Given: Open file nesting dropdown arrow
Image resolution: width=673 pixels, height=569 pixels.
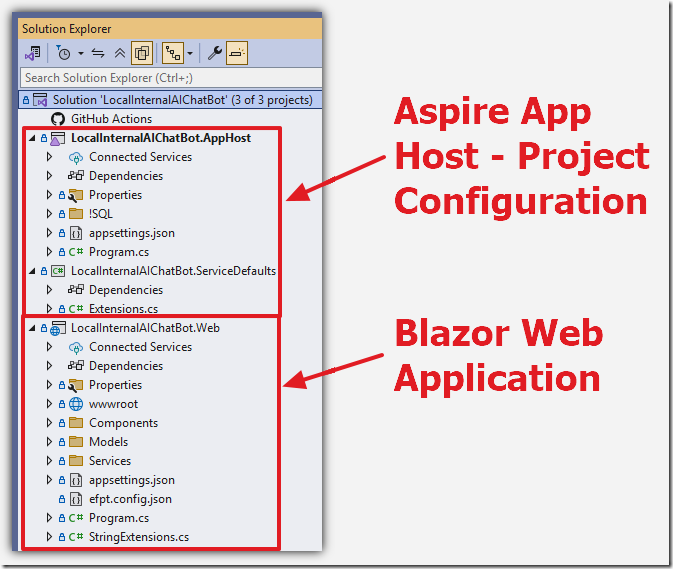Looking at the screenshot, I should coord(190,54).
